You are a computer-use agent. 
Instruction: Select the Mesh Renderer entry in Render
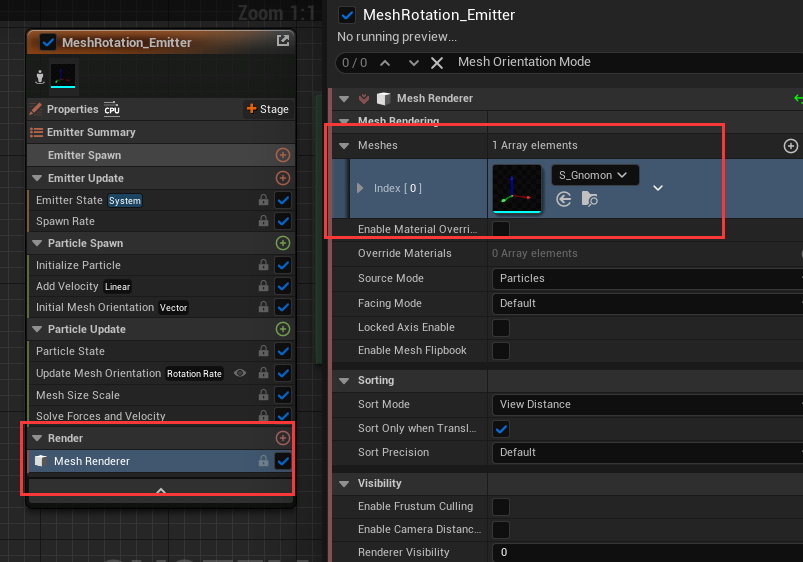(91, 461)
